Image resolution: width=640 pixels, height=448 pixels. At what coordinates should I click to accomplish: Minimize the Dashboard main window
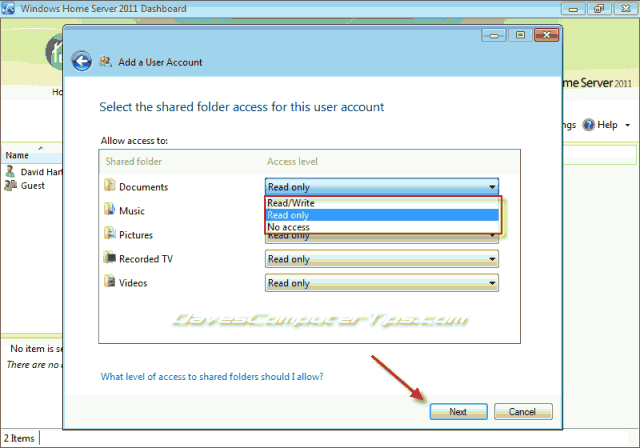pyautogui.click(x=573, y=9)
